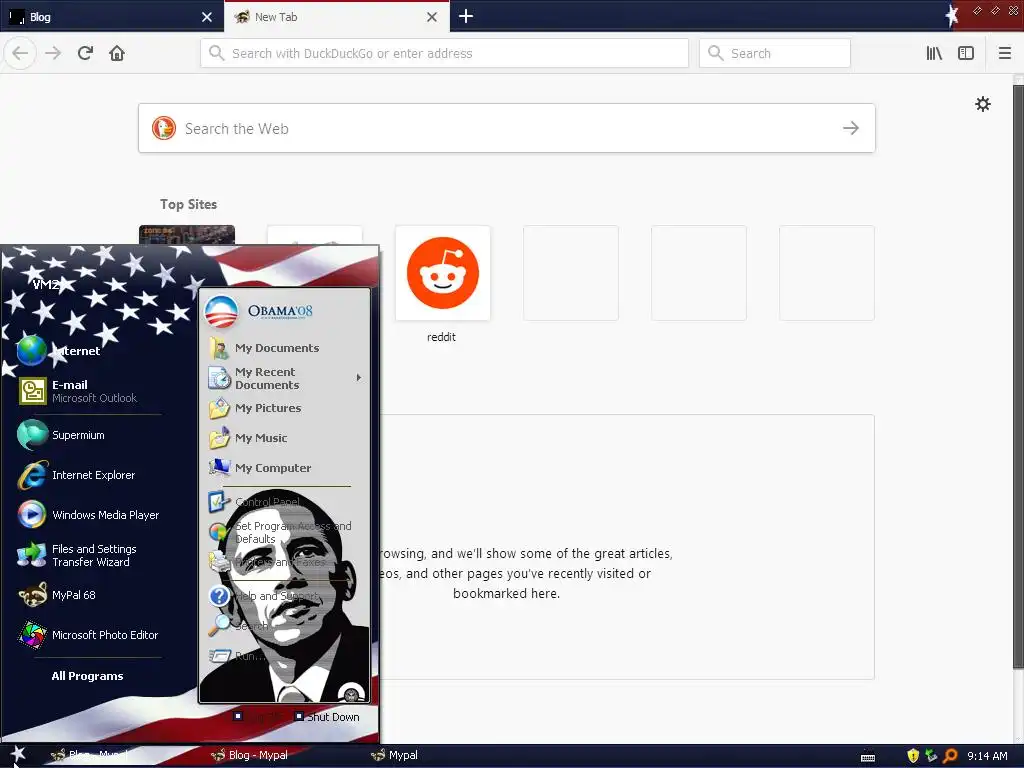
Task: Open My Documents folder in start menu
Action: pyautogui.click(x=264, y=347)
